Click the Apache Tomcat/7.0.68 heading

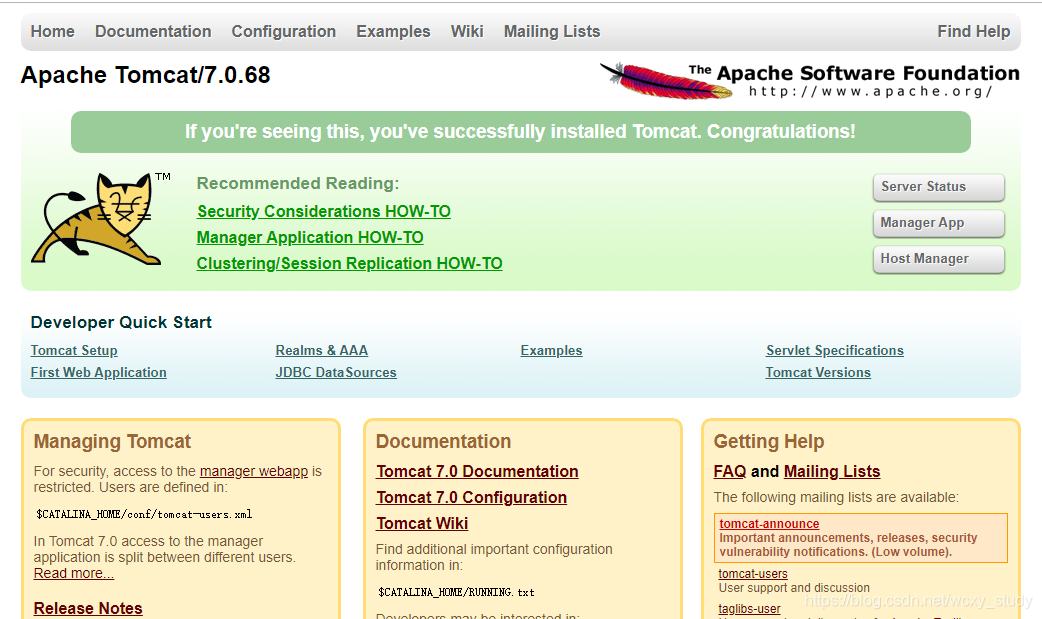[146, 75]
